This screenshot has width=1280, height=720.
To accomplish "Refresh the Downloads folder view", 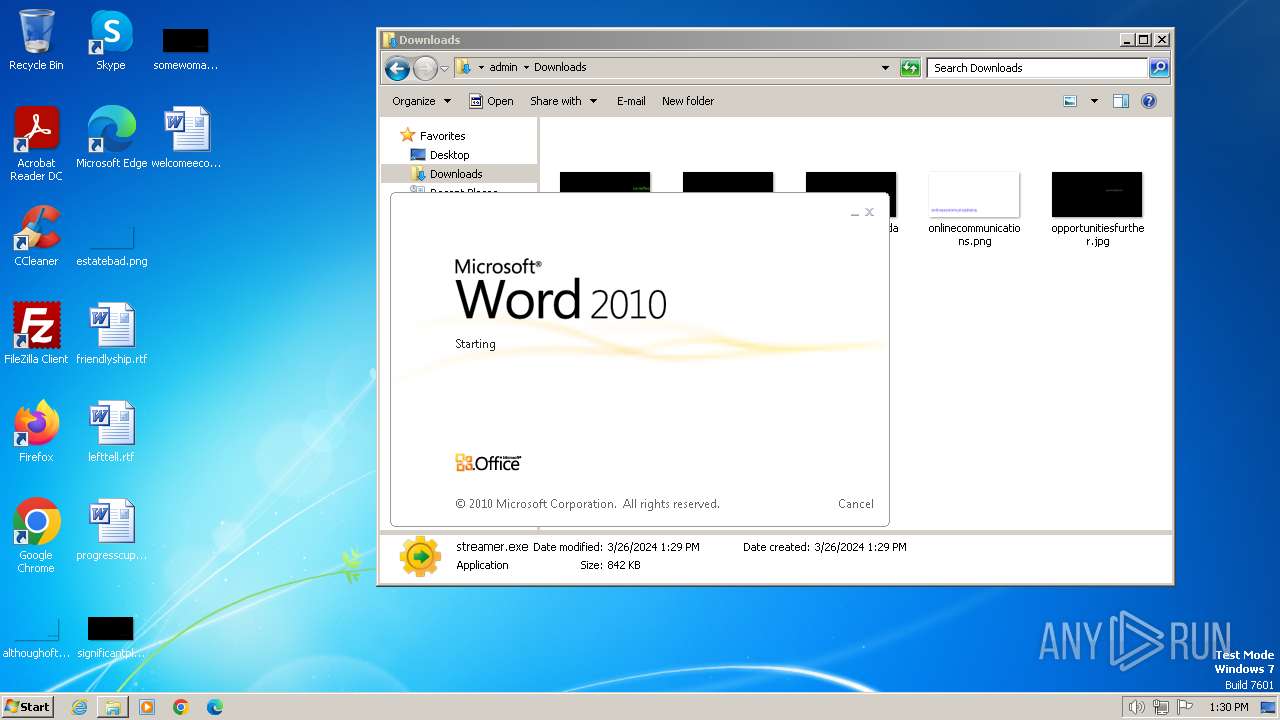I will click(910, 68).
